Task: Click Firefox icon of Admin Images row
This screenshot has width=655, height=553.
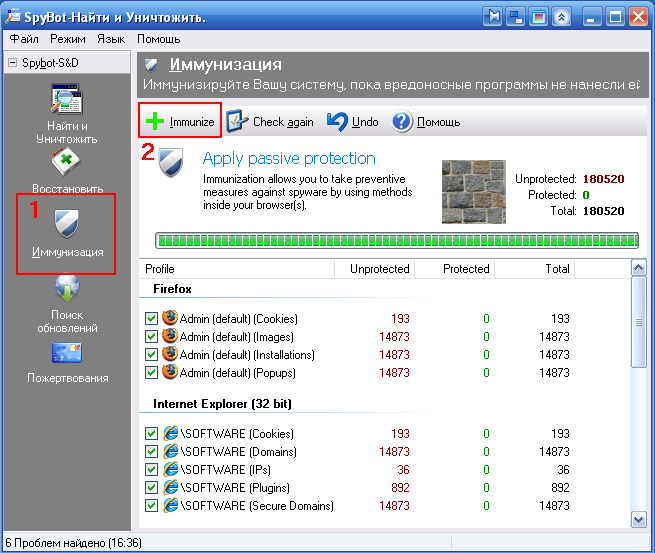Action: tap(170, 336)
